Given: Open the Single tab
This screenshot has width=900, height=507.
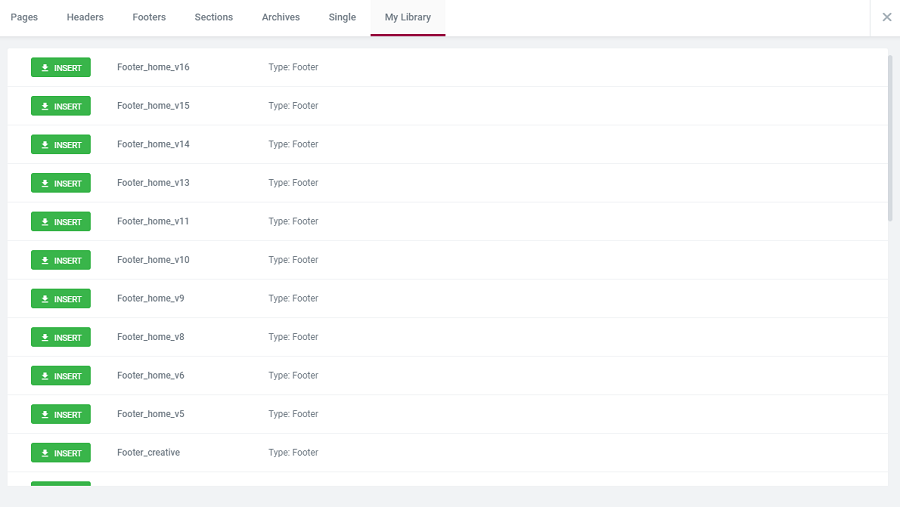Looking at the screenshot, I should pyautogui.click(x=342, y=17).
